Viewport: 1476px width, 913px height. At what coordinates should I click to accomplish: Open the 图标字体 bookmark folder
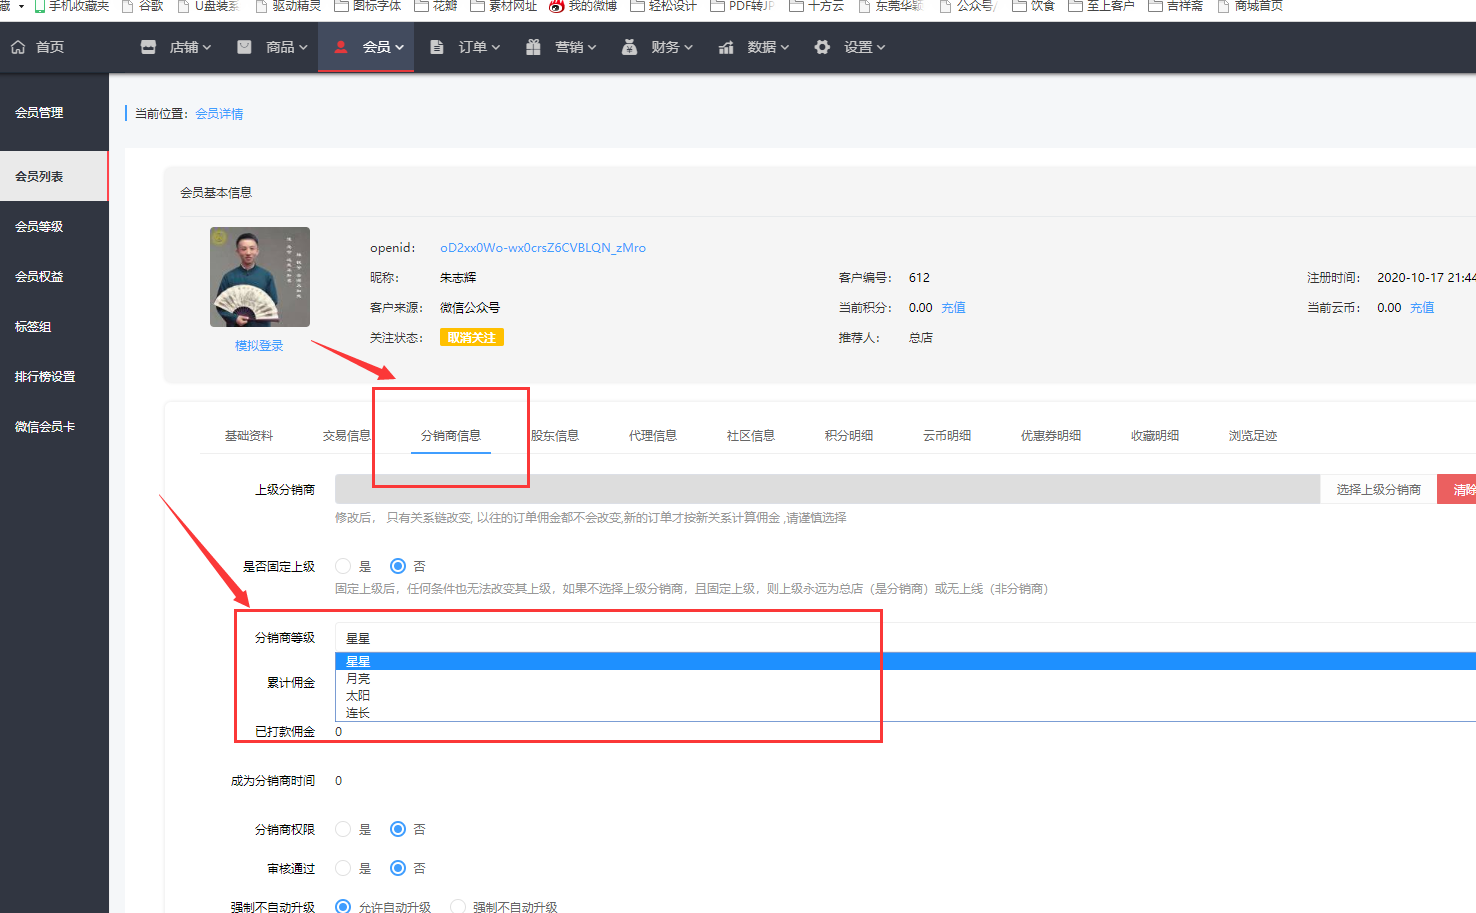coord(367,6)
